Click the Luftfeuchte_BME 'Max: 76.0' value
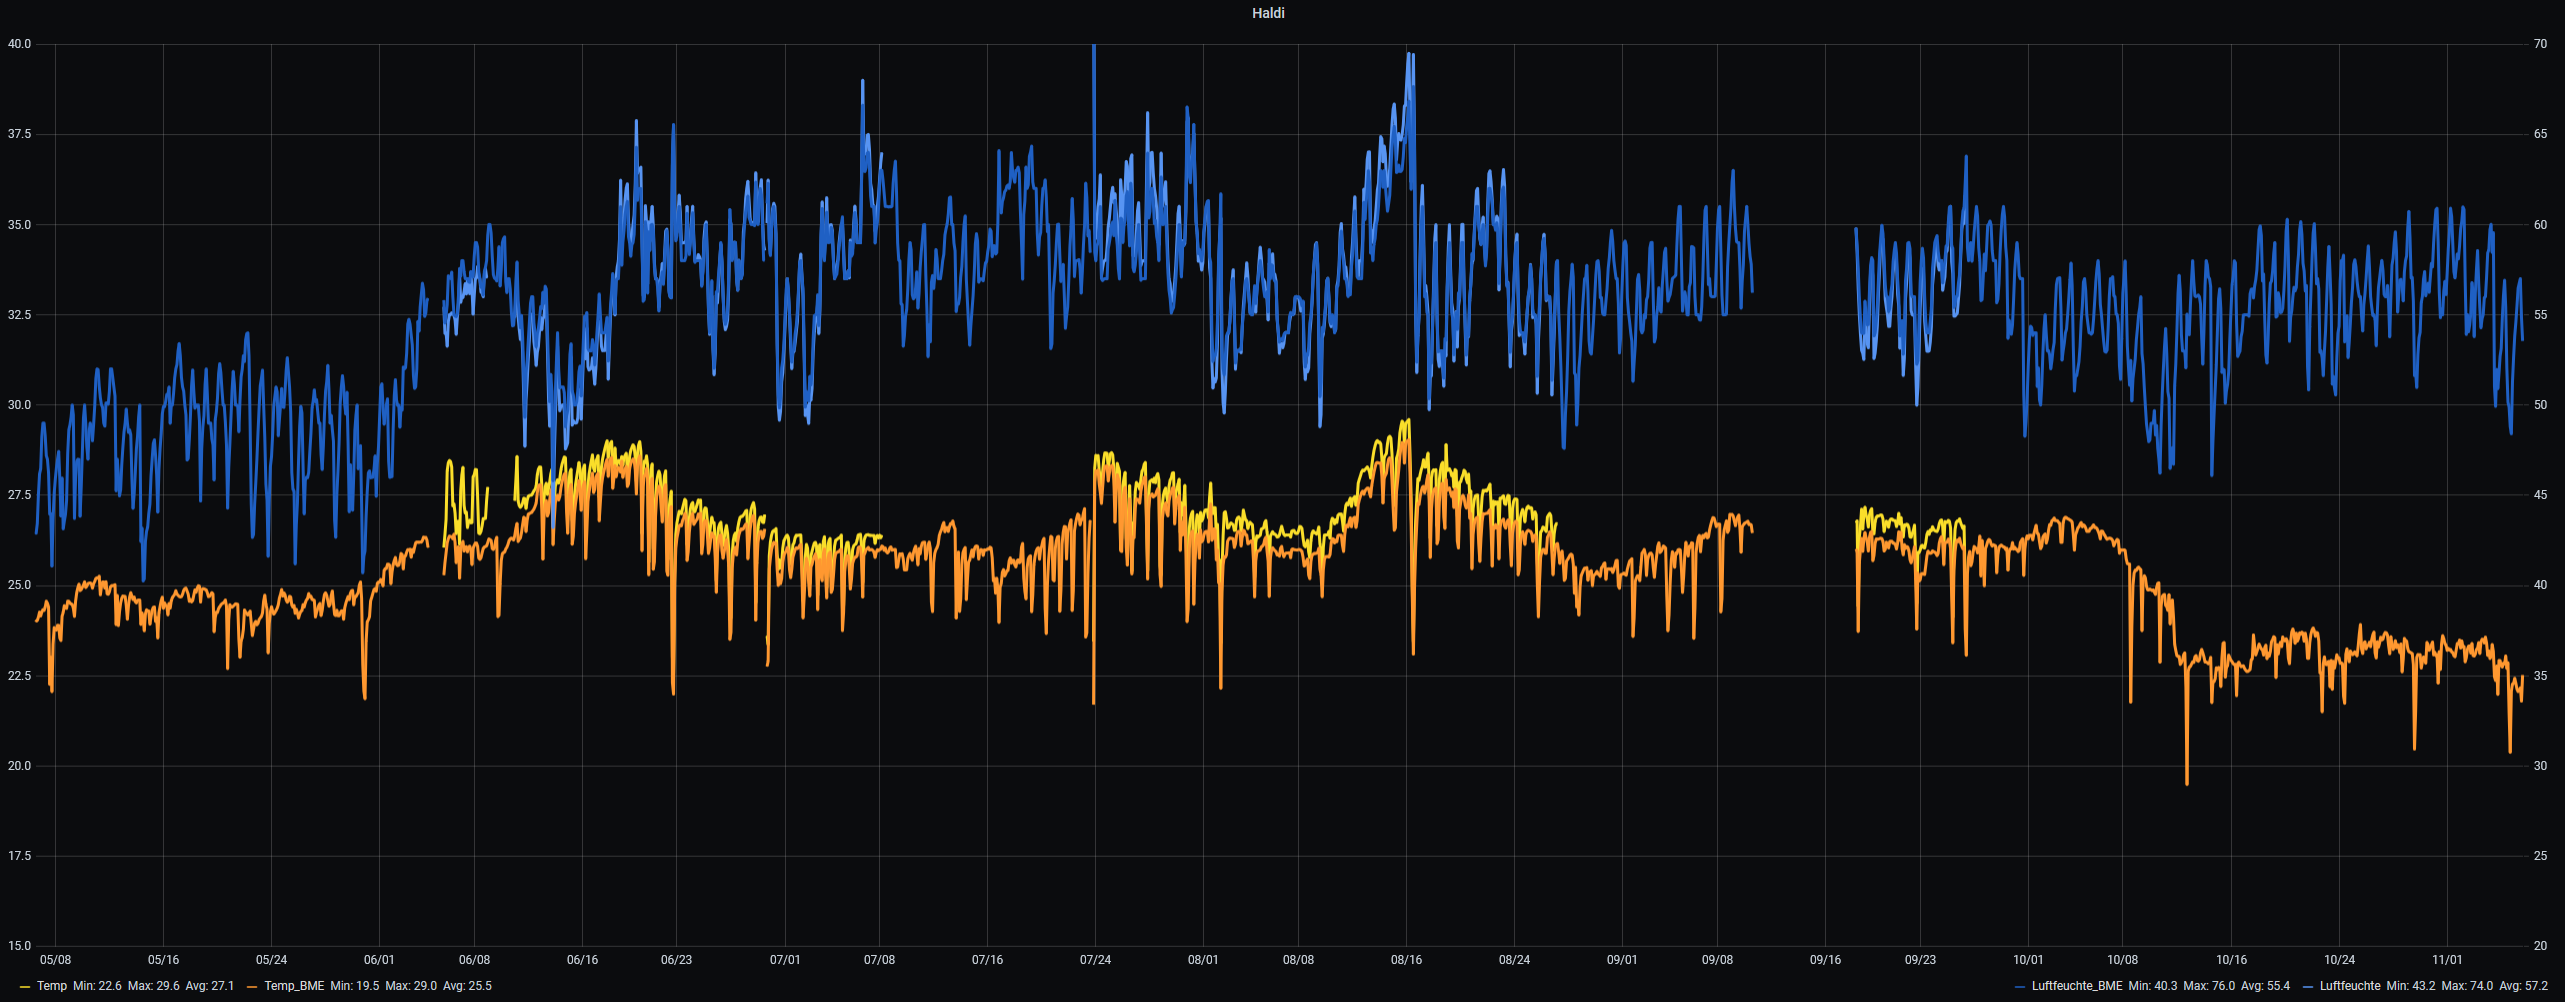Viewport: 2565px width, 1002px height. coord(2209,986)
